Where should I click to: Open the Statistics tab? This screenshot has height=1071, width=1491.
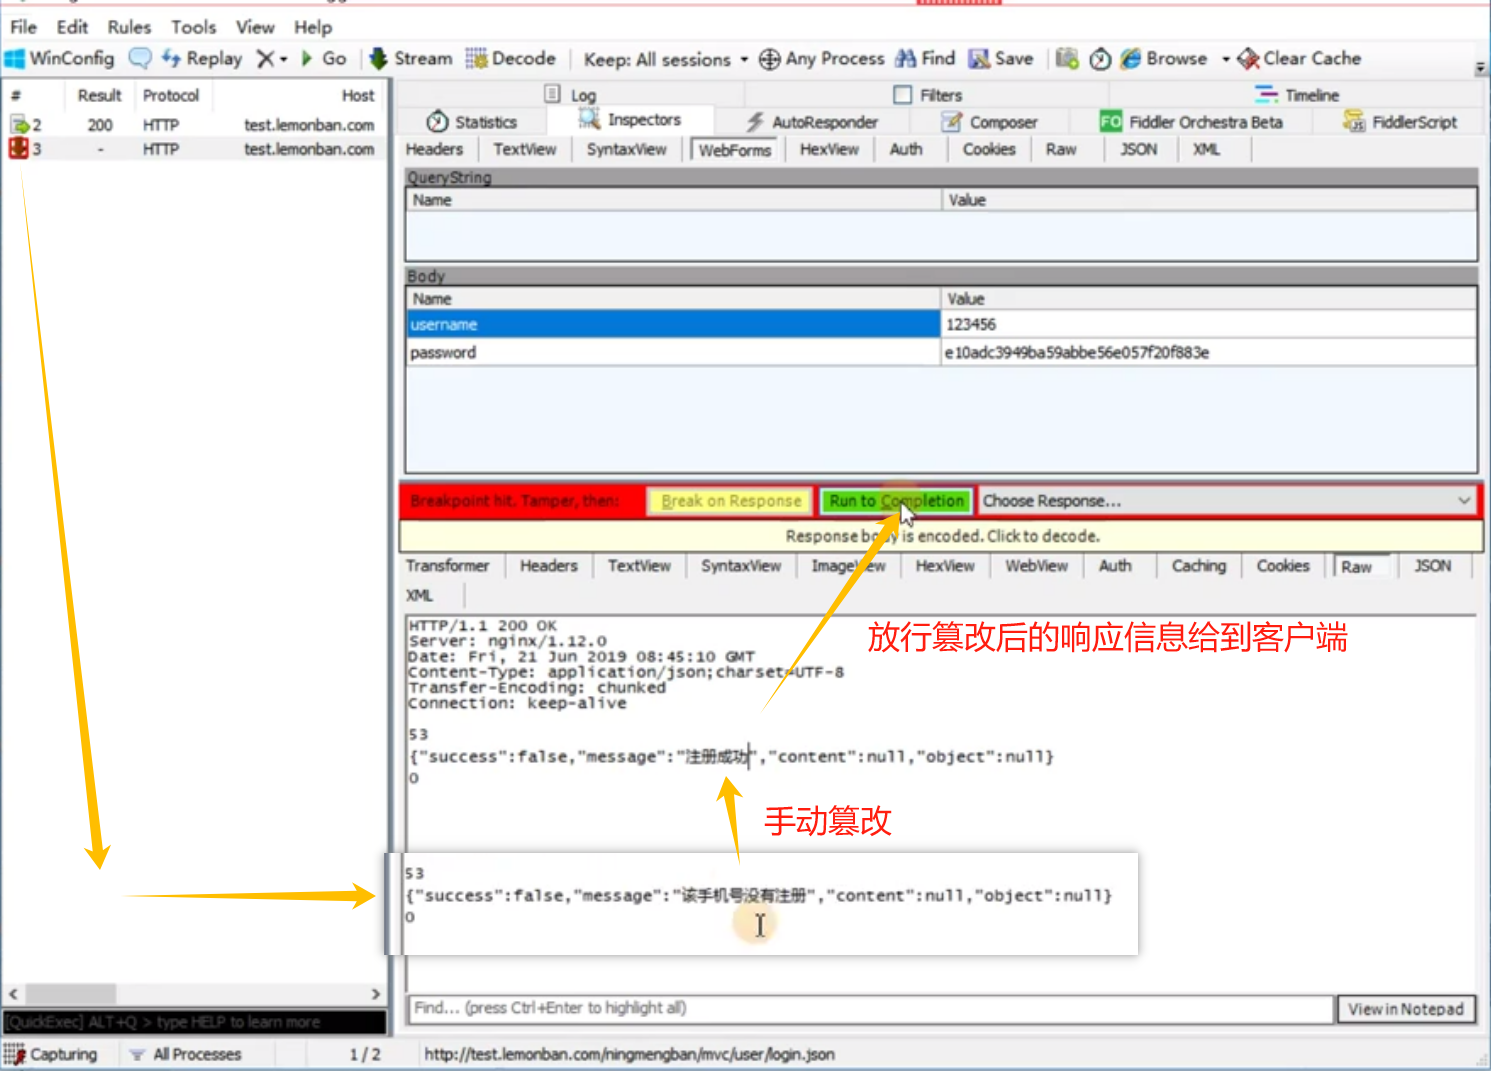coord(472,122)
